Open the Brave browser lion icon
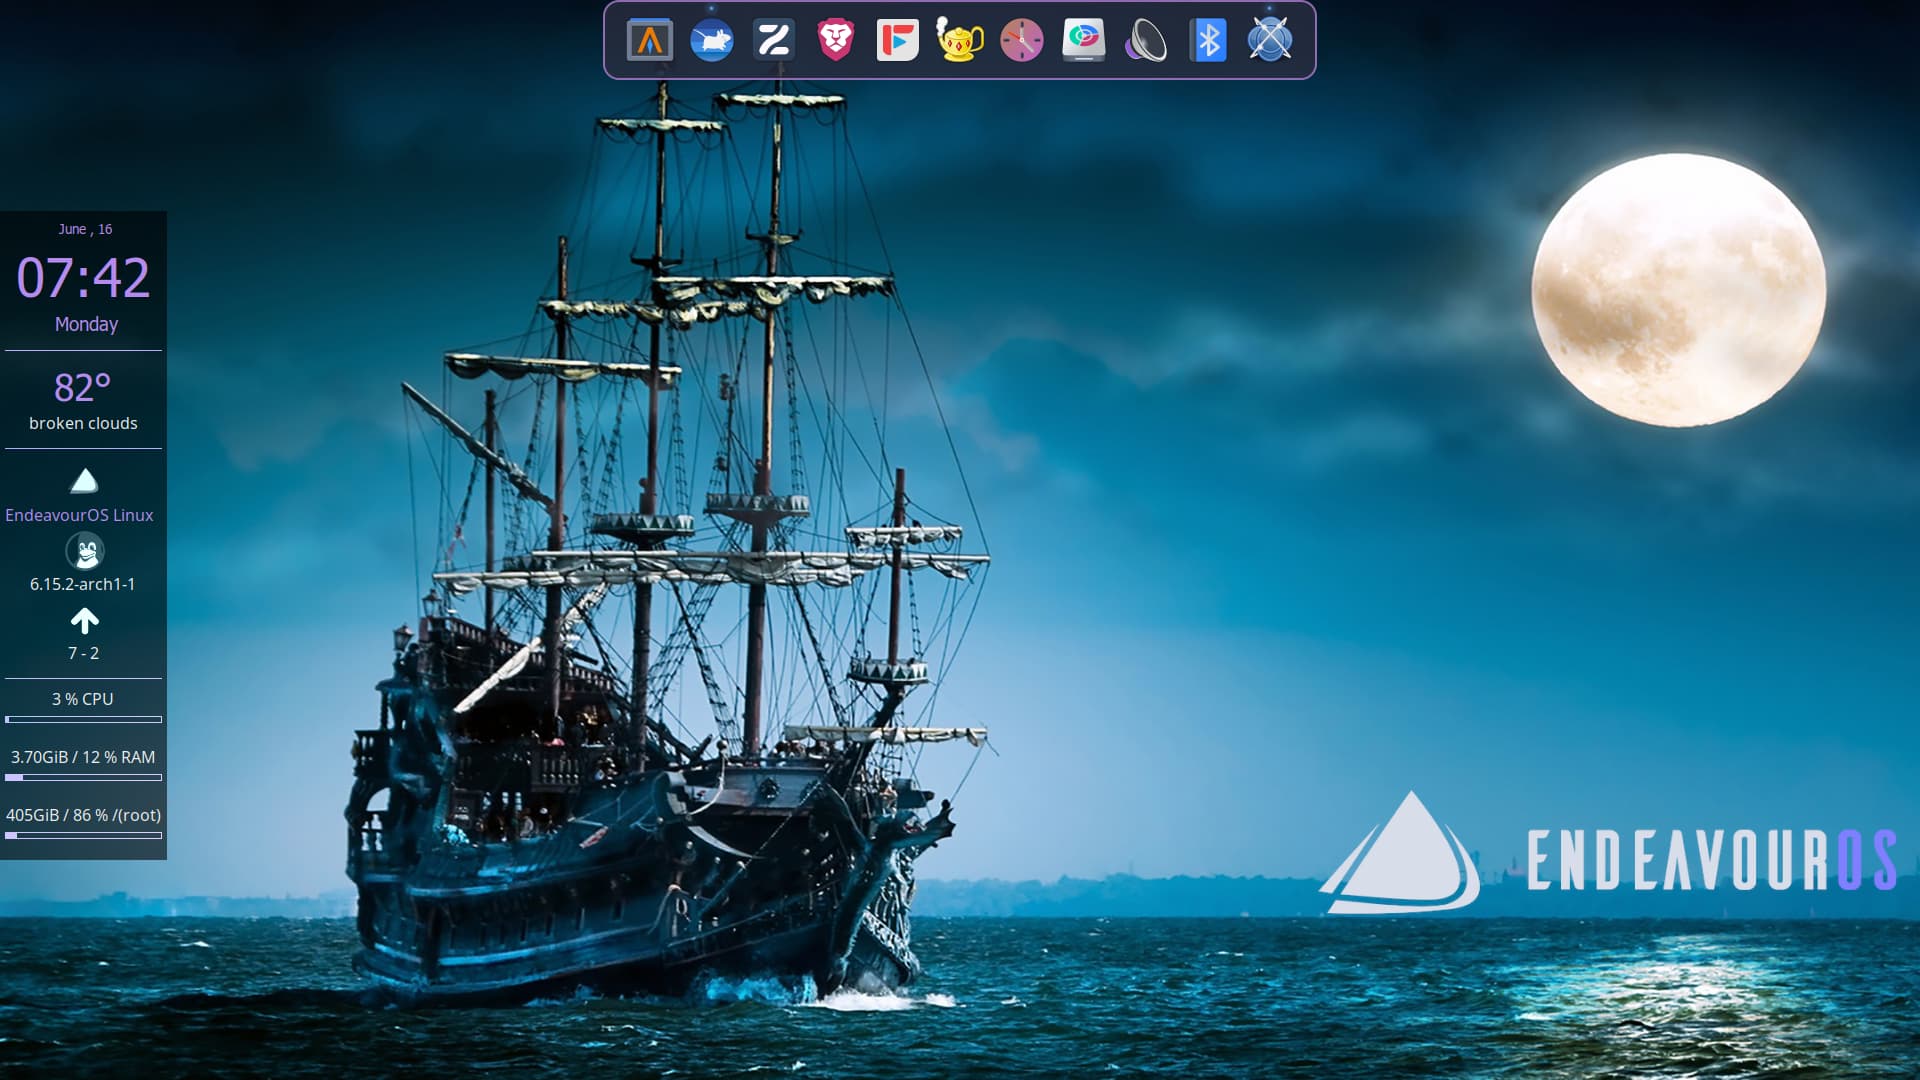The width and height of the screenshot is (1920, 1080). click(x=835, y=41)
